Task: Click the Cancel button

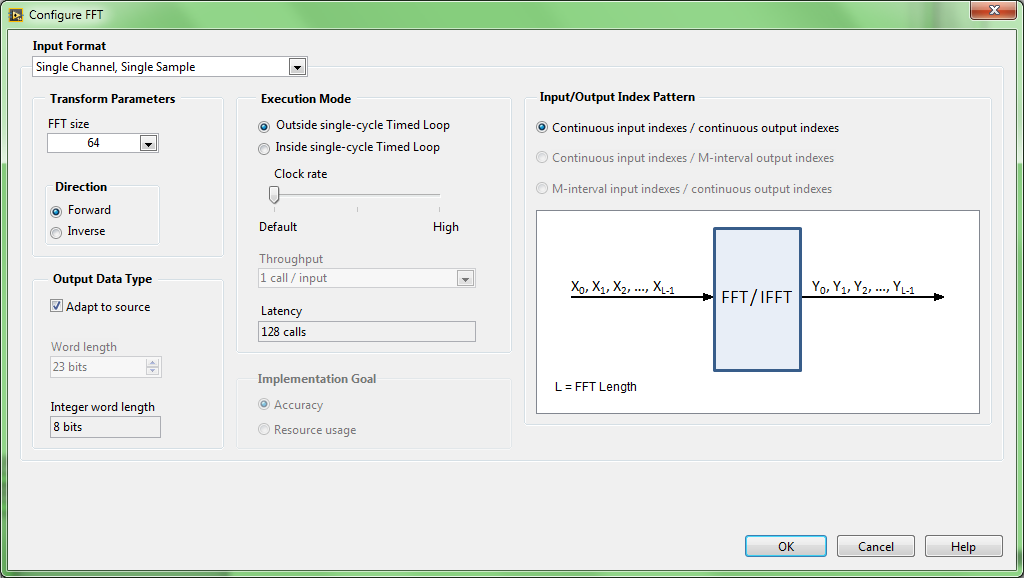Action: [x=876, y=547]
